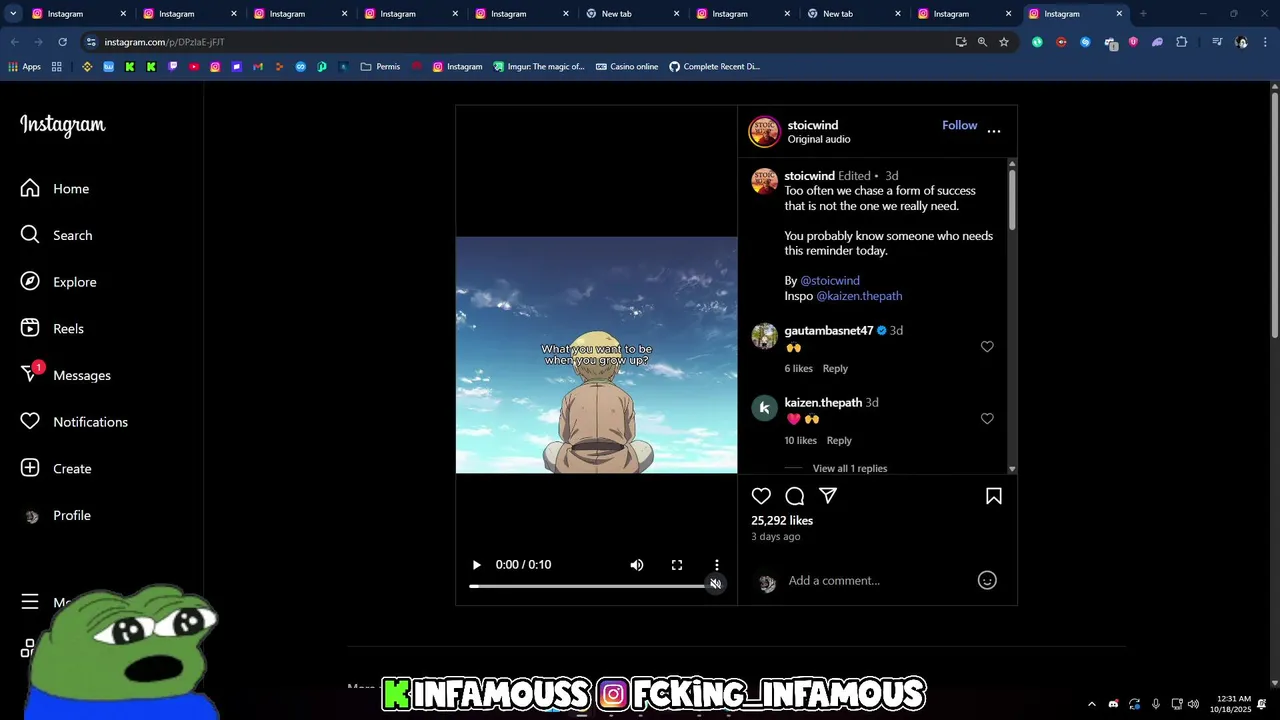The width and height of the screenshot is (1280, 720).
Task: Open @stoicwind mention link in caption
Action: 830,281
